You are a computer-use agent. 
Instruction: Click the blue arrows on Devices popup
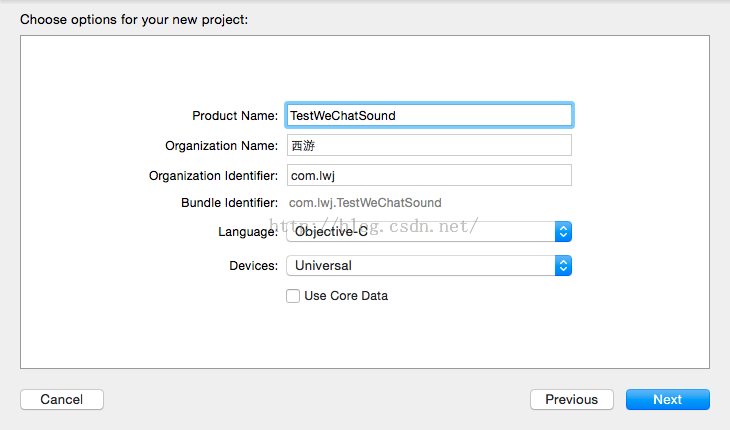click(564, 266)
